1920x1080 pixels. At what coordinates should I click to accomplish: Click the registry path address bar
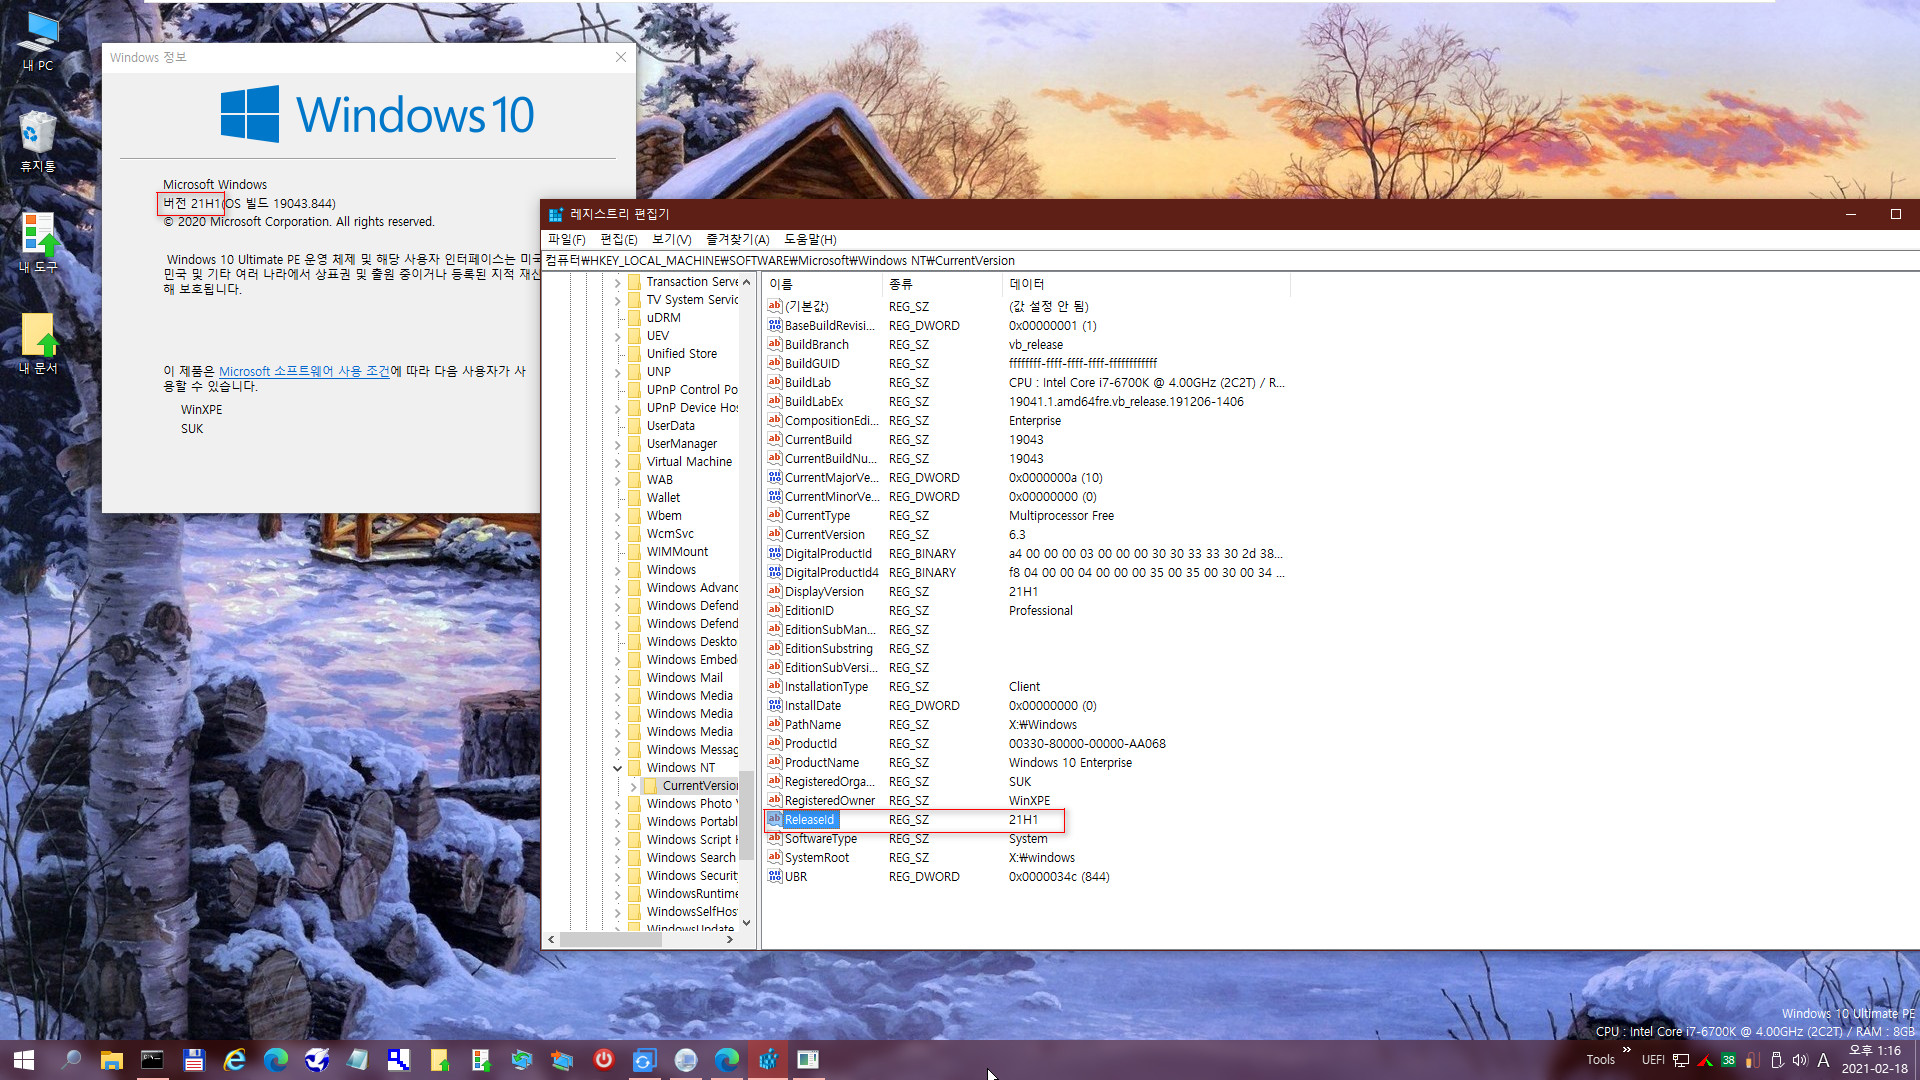click(1230, 261)
